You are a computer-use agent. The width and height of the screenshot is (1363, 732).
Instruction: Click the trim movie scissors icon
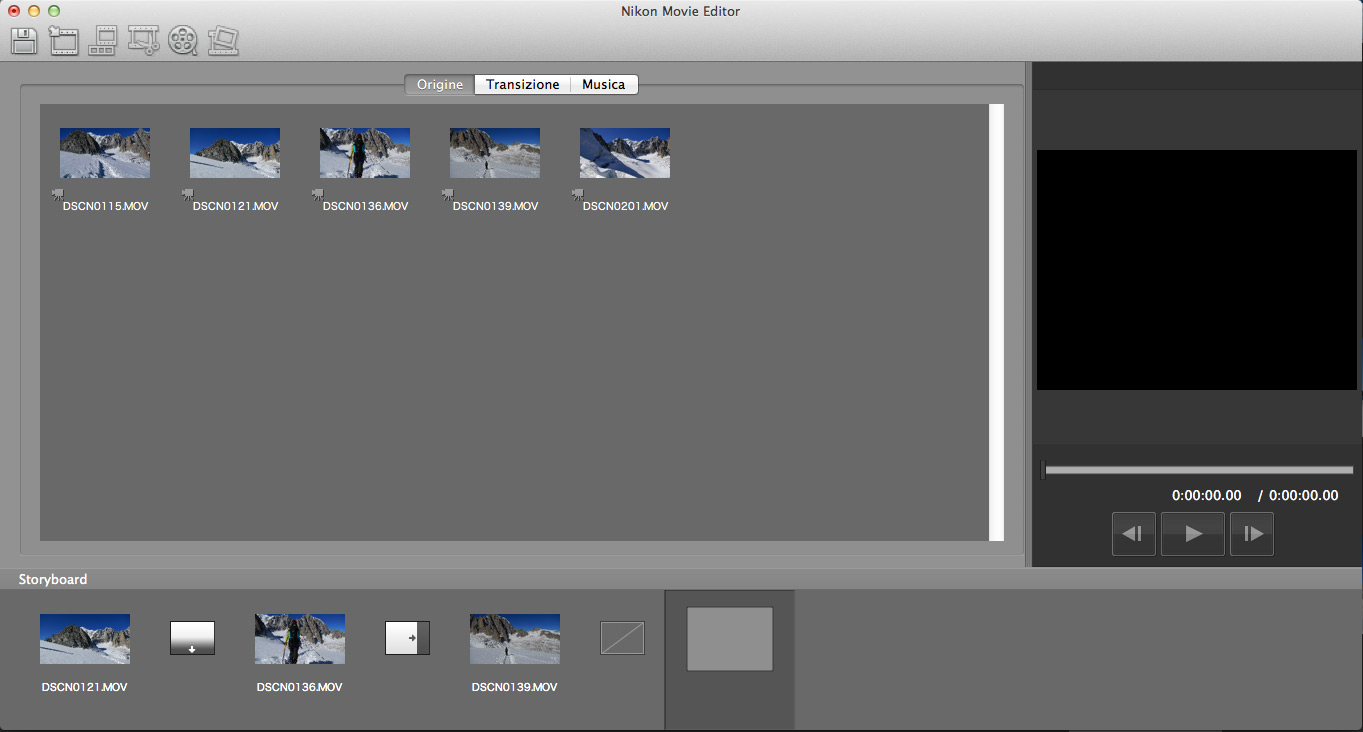tap(144, 41)
